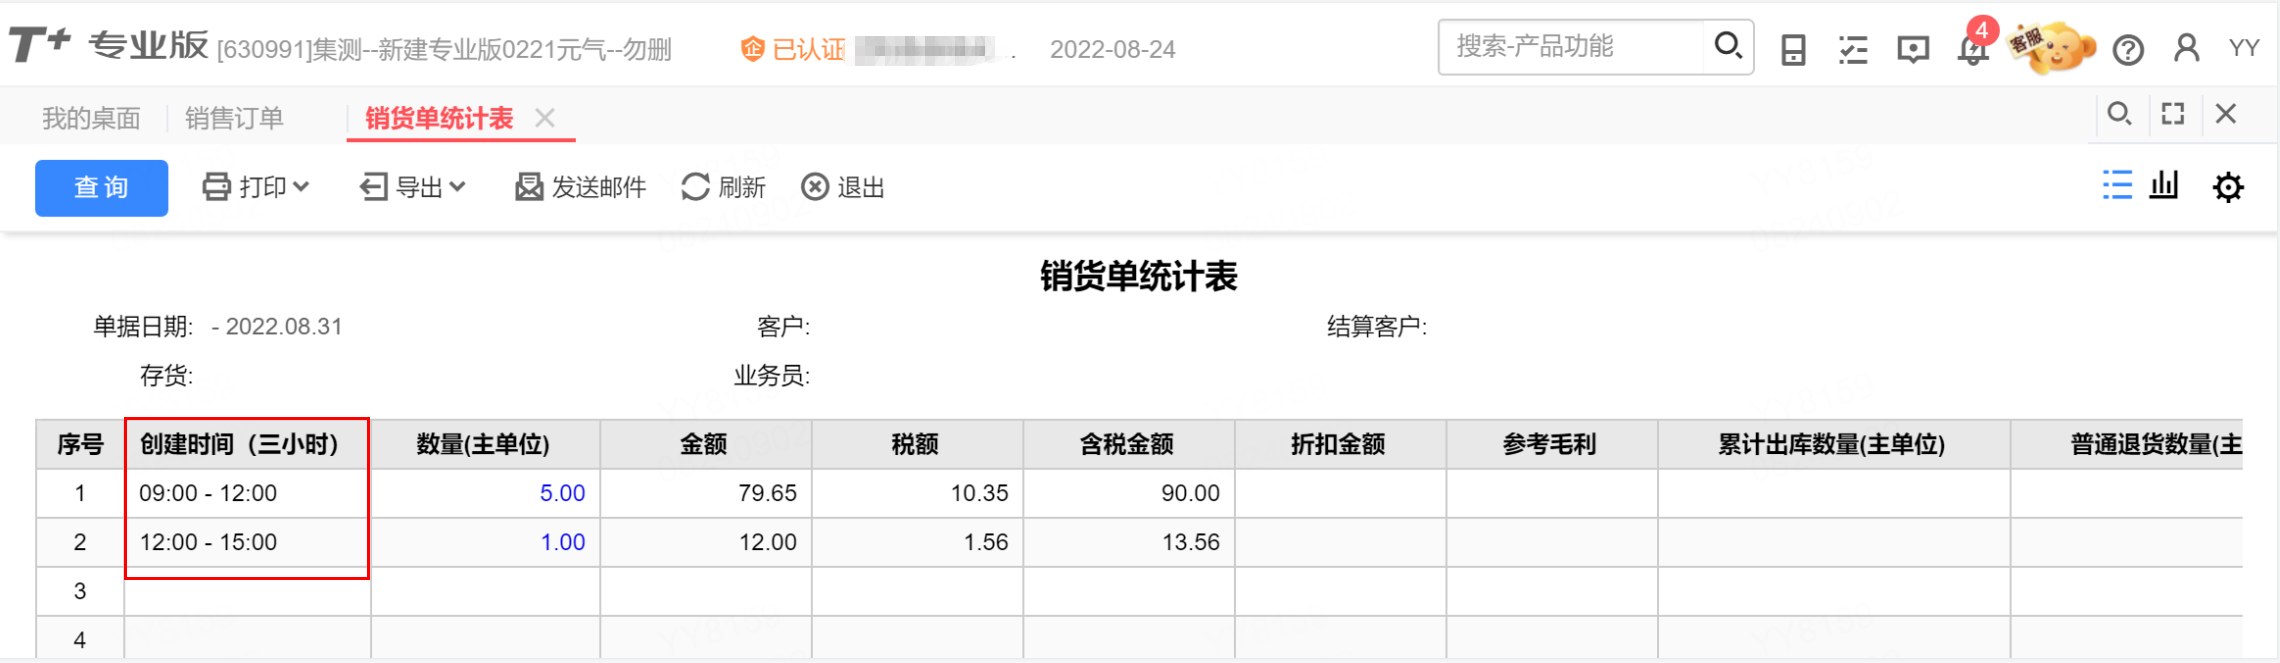The width and height of the screenshot is (2280, 663).
Task: Open the message board icon
Action: (1913, 49)
